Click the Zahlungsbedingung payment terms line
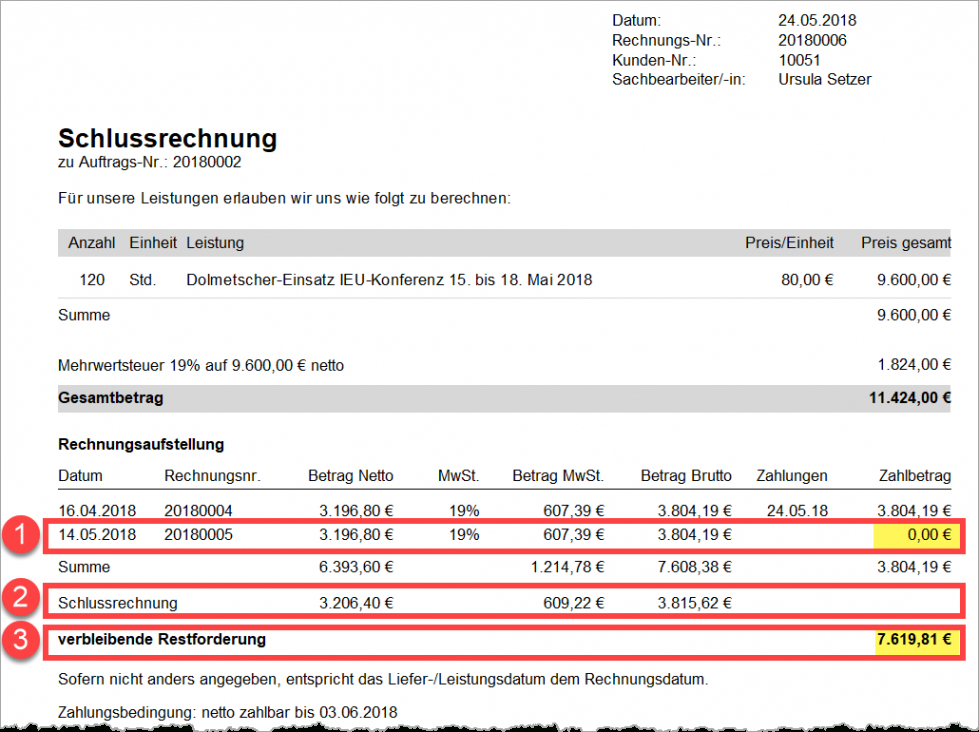 [227, 713]
